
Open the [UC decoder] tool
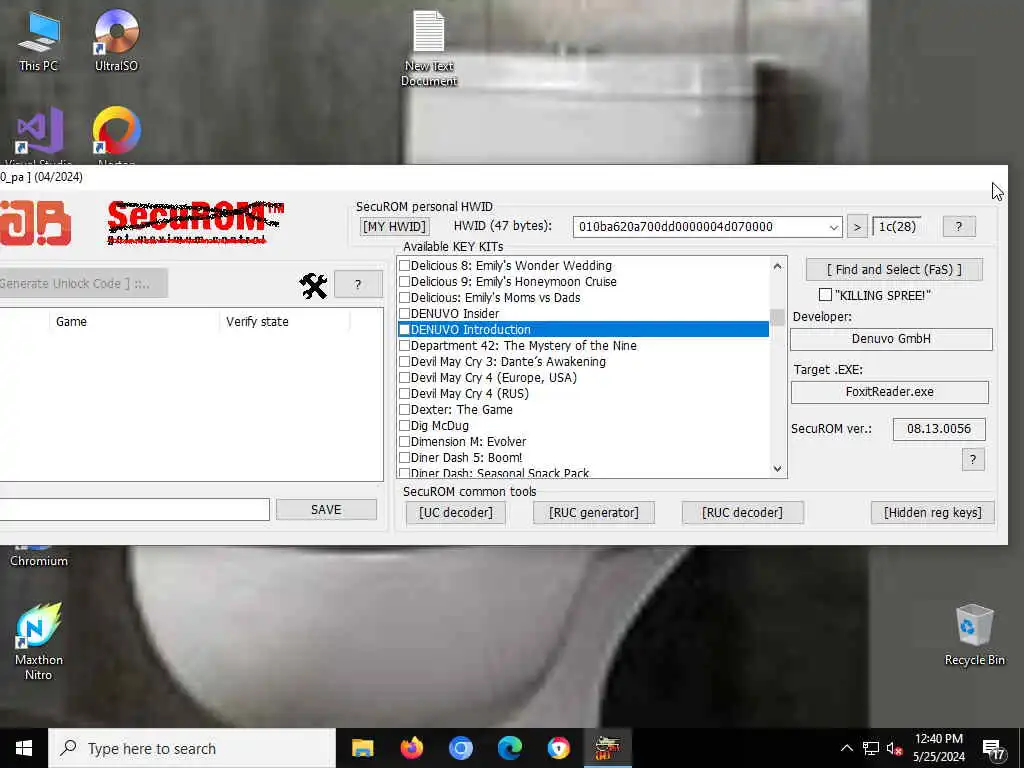(456, 513)
